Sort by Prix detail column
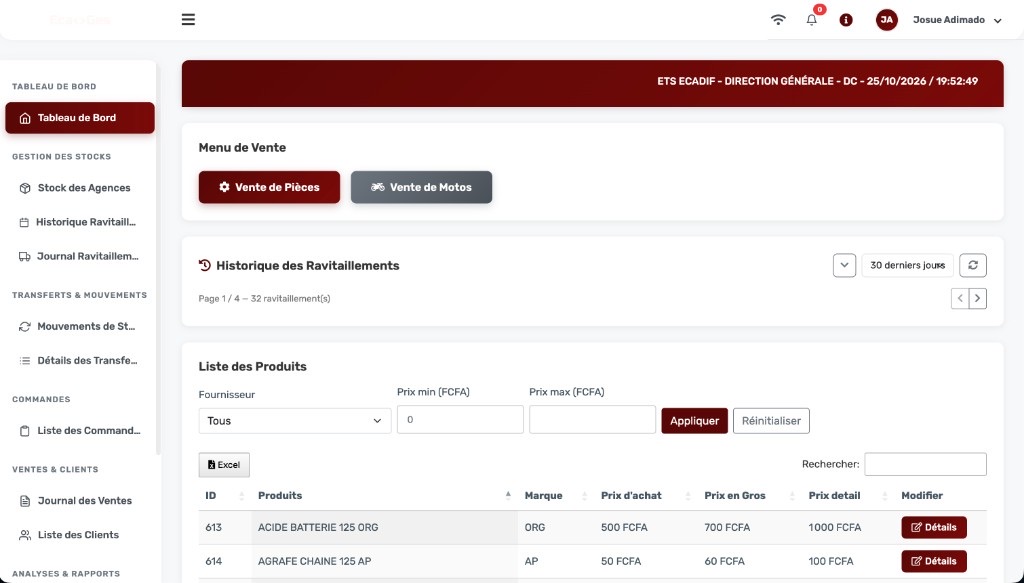Screen dimensions: 1024x583 point(848,496)
